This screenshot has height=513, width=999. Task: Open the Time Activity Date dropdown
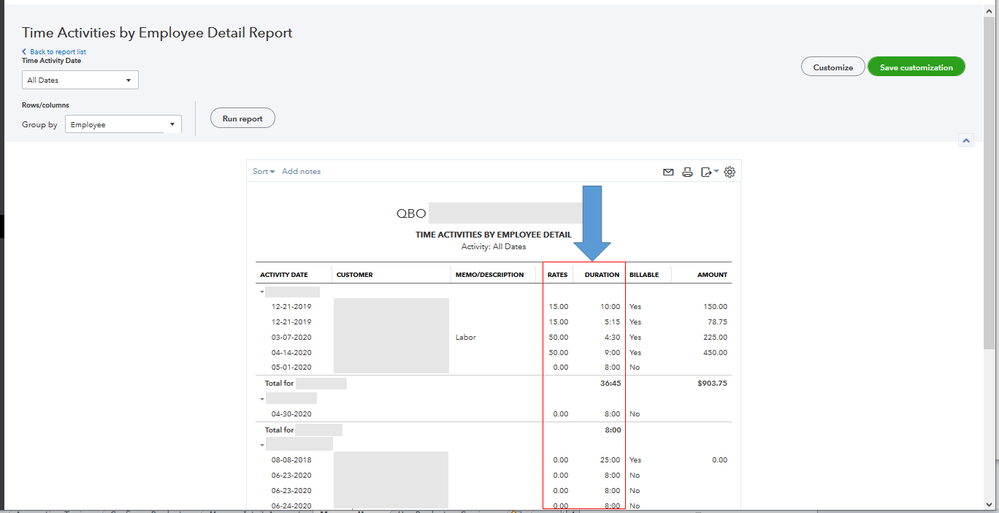coord(80,80)
